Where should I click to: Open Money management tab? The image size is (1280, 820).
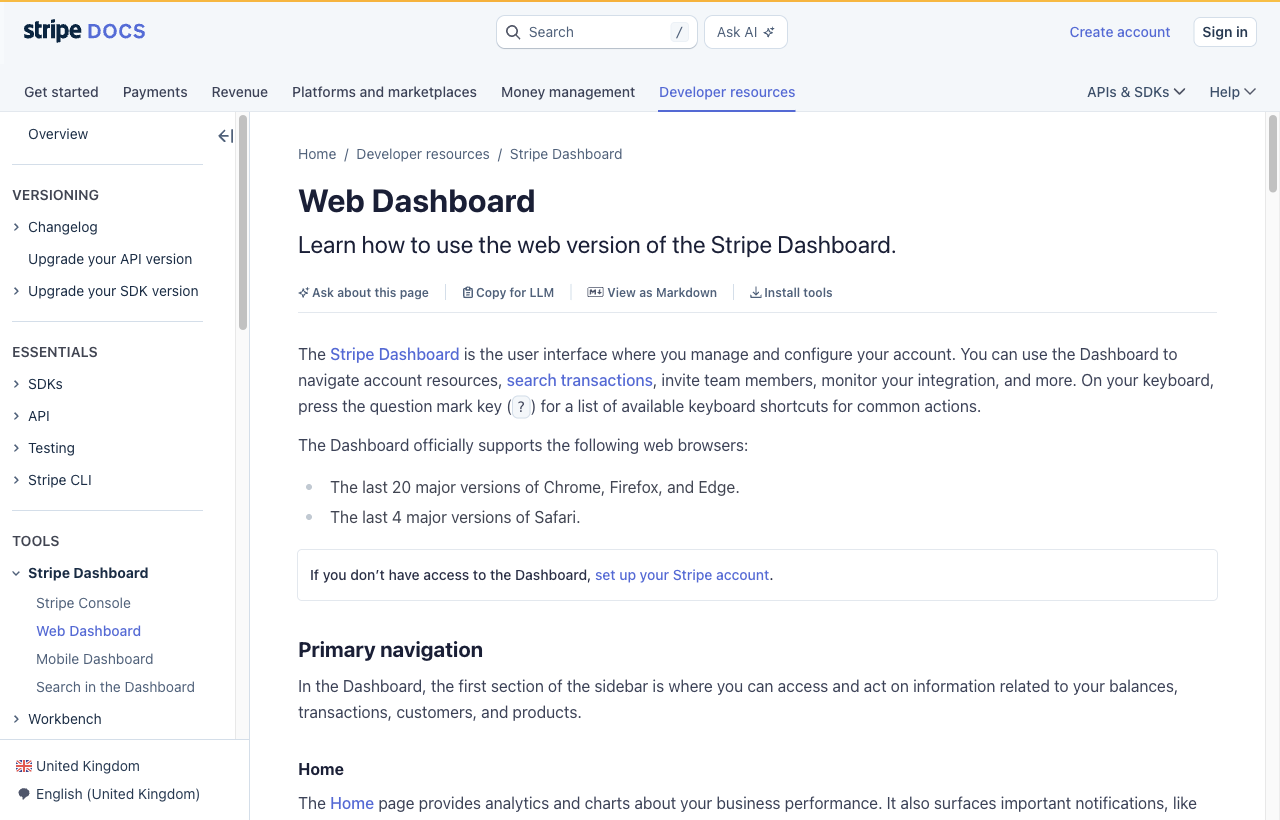[x=568, y=92]
